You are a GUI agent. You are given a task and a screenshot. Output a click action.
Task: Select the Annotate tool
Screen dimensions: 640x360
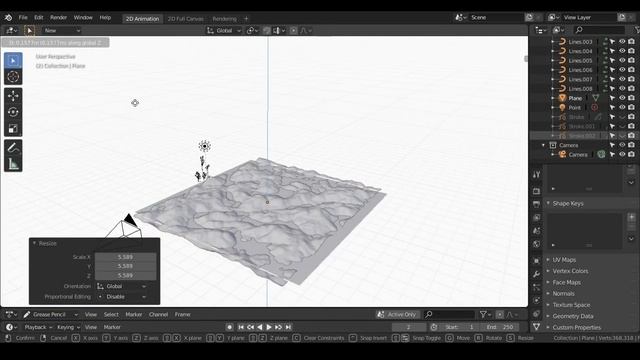(13, 148)
